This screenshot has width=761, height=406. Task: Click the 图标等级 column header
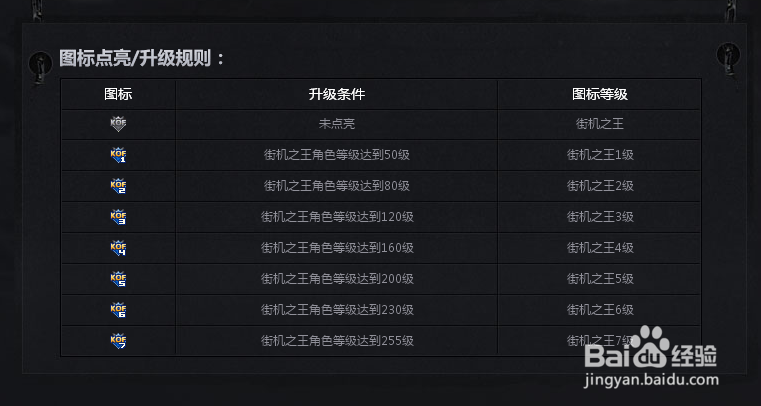pyautogui.click(x=599, y=94)
